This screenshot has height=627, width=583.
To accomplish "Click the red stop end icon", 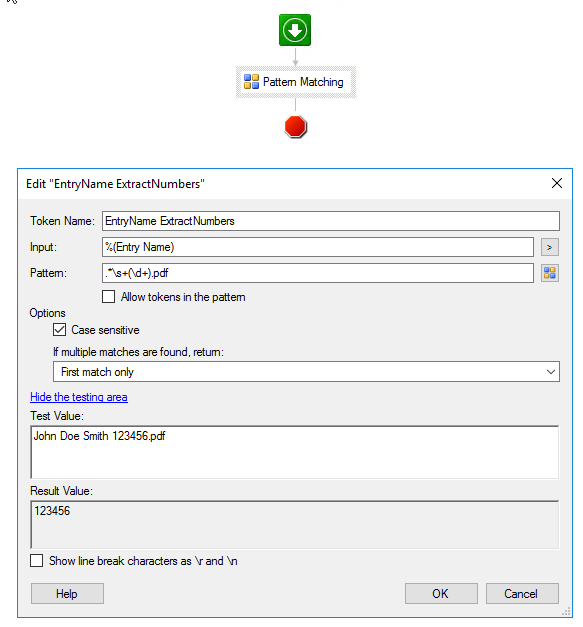I will tap(295, 127).
